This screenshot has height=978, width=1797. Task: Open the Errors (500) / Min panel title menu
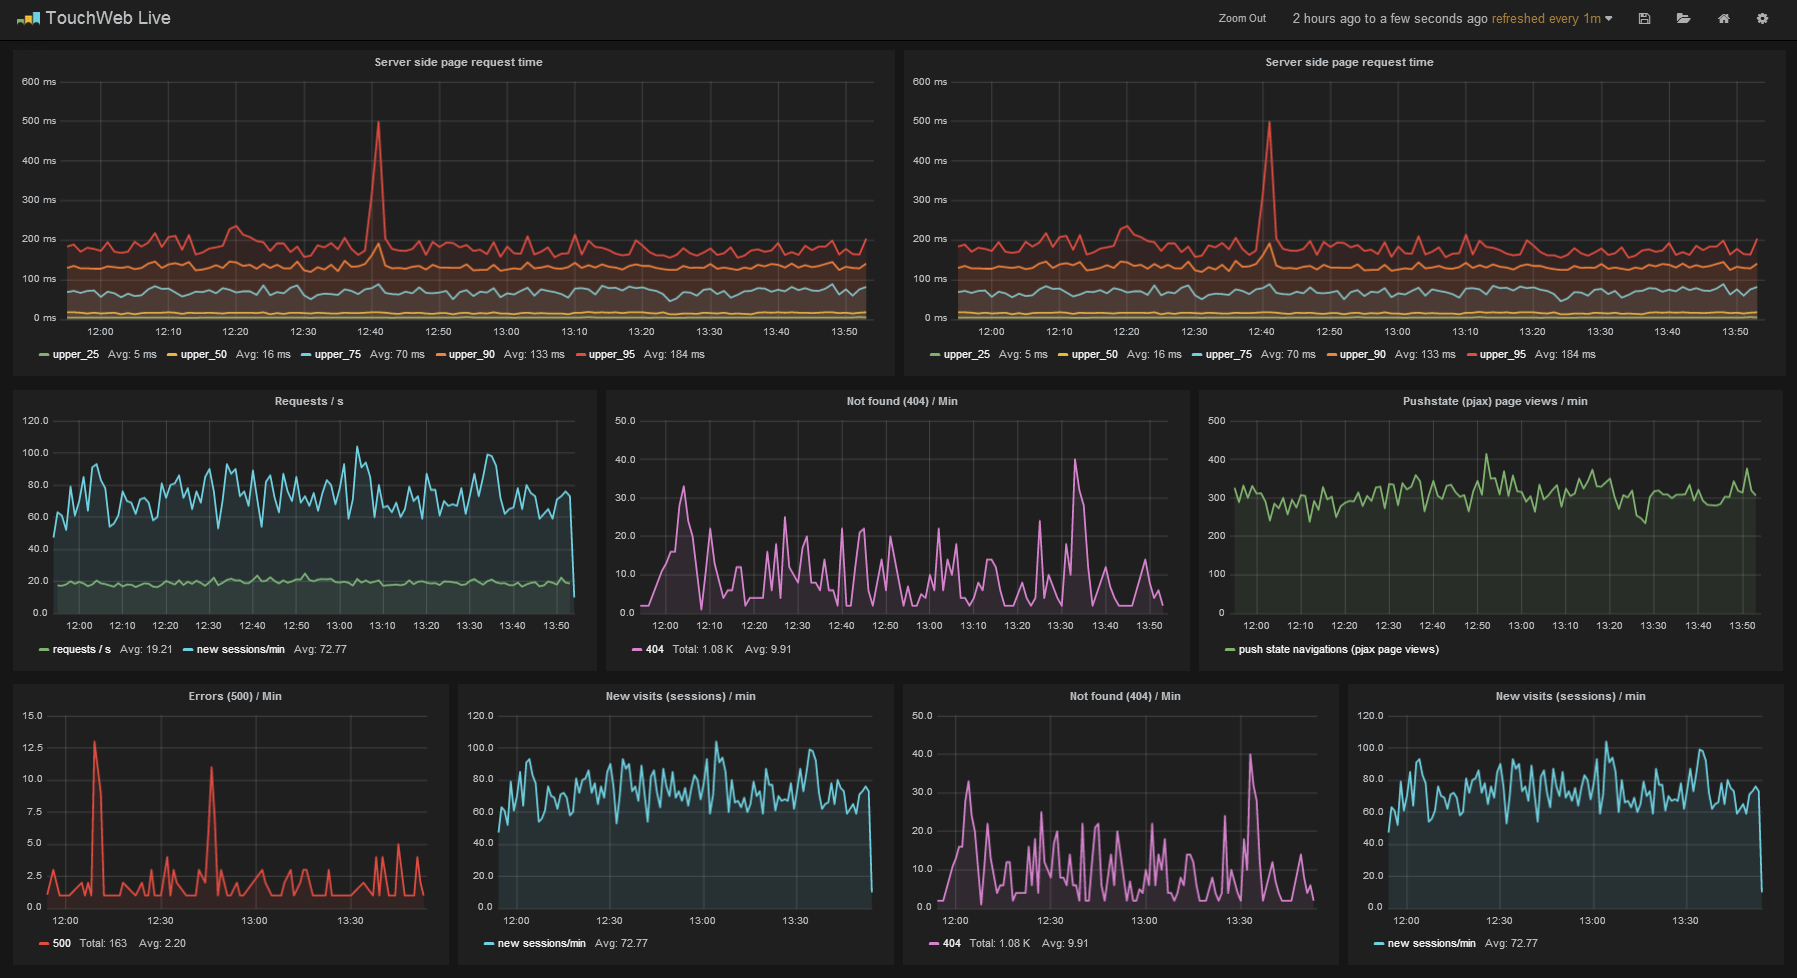point(235,696)
